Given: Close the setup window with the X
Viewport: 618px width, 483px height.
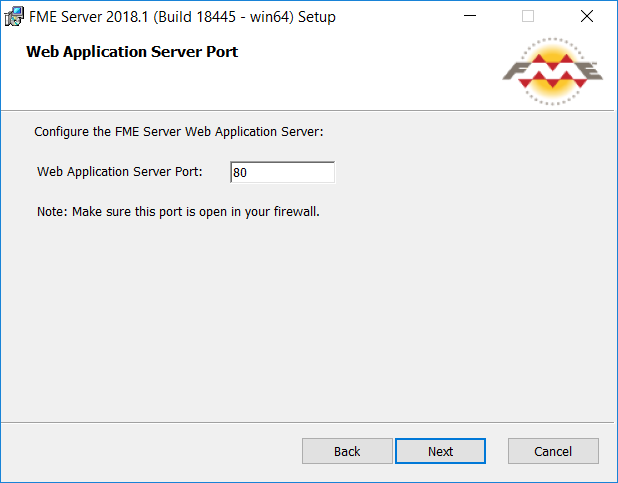Looking at the screenshot, I should pos(586,16).
